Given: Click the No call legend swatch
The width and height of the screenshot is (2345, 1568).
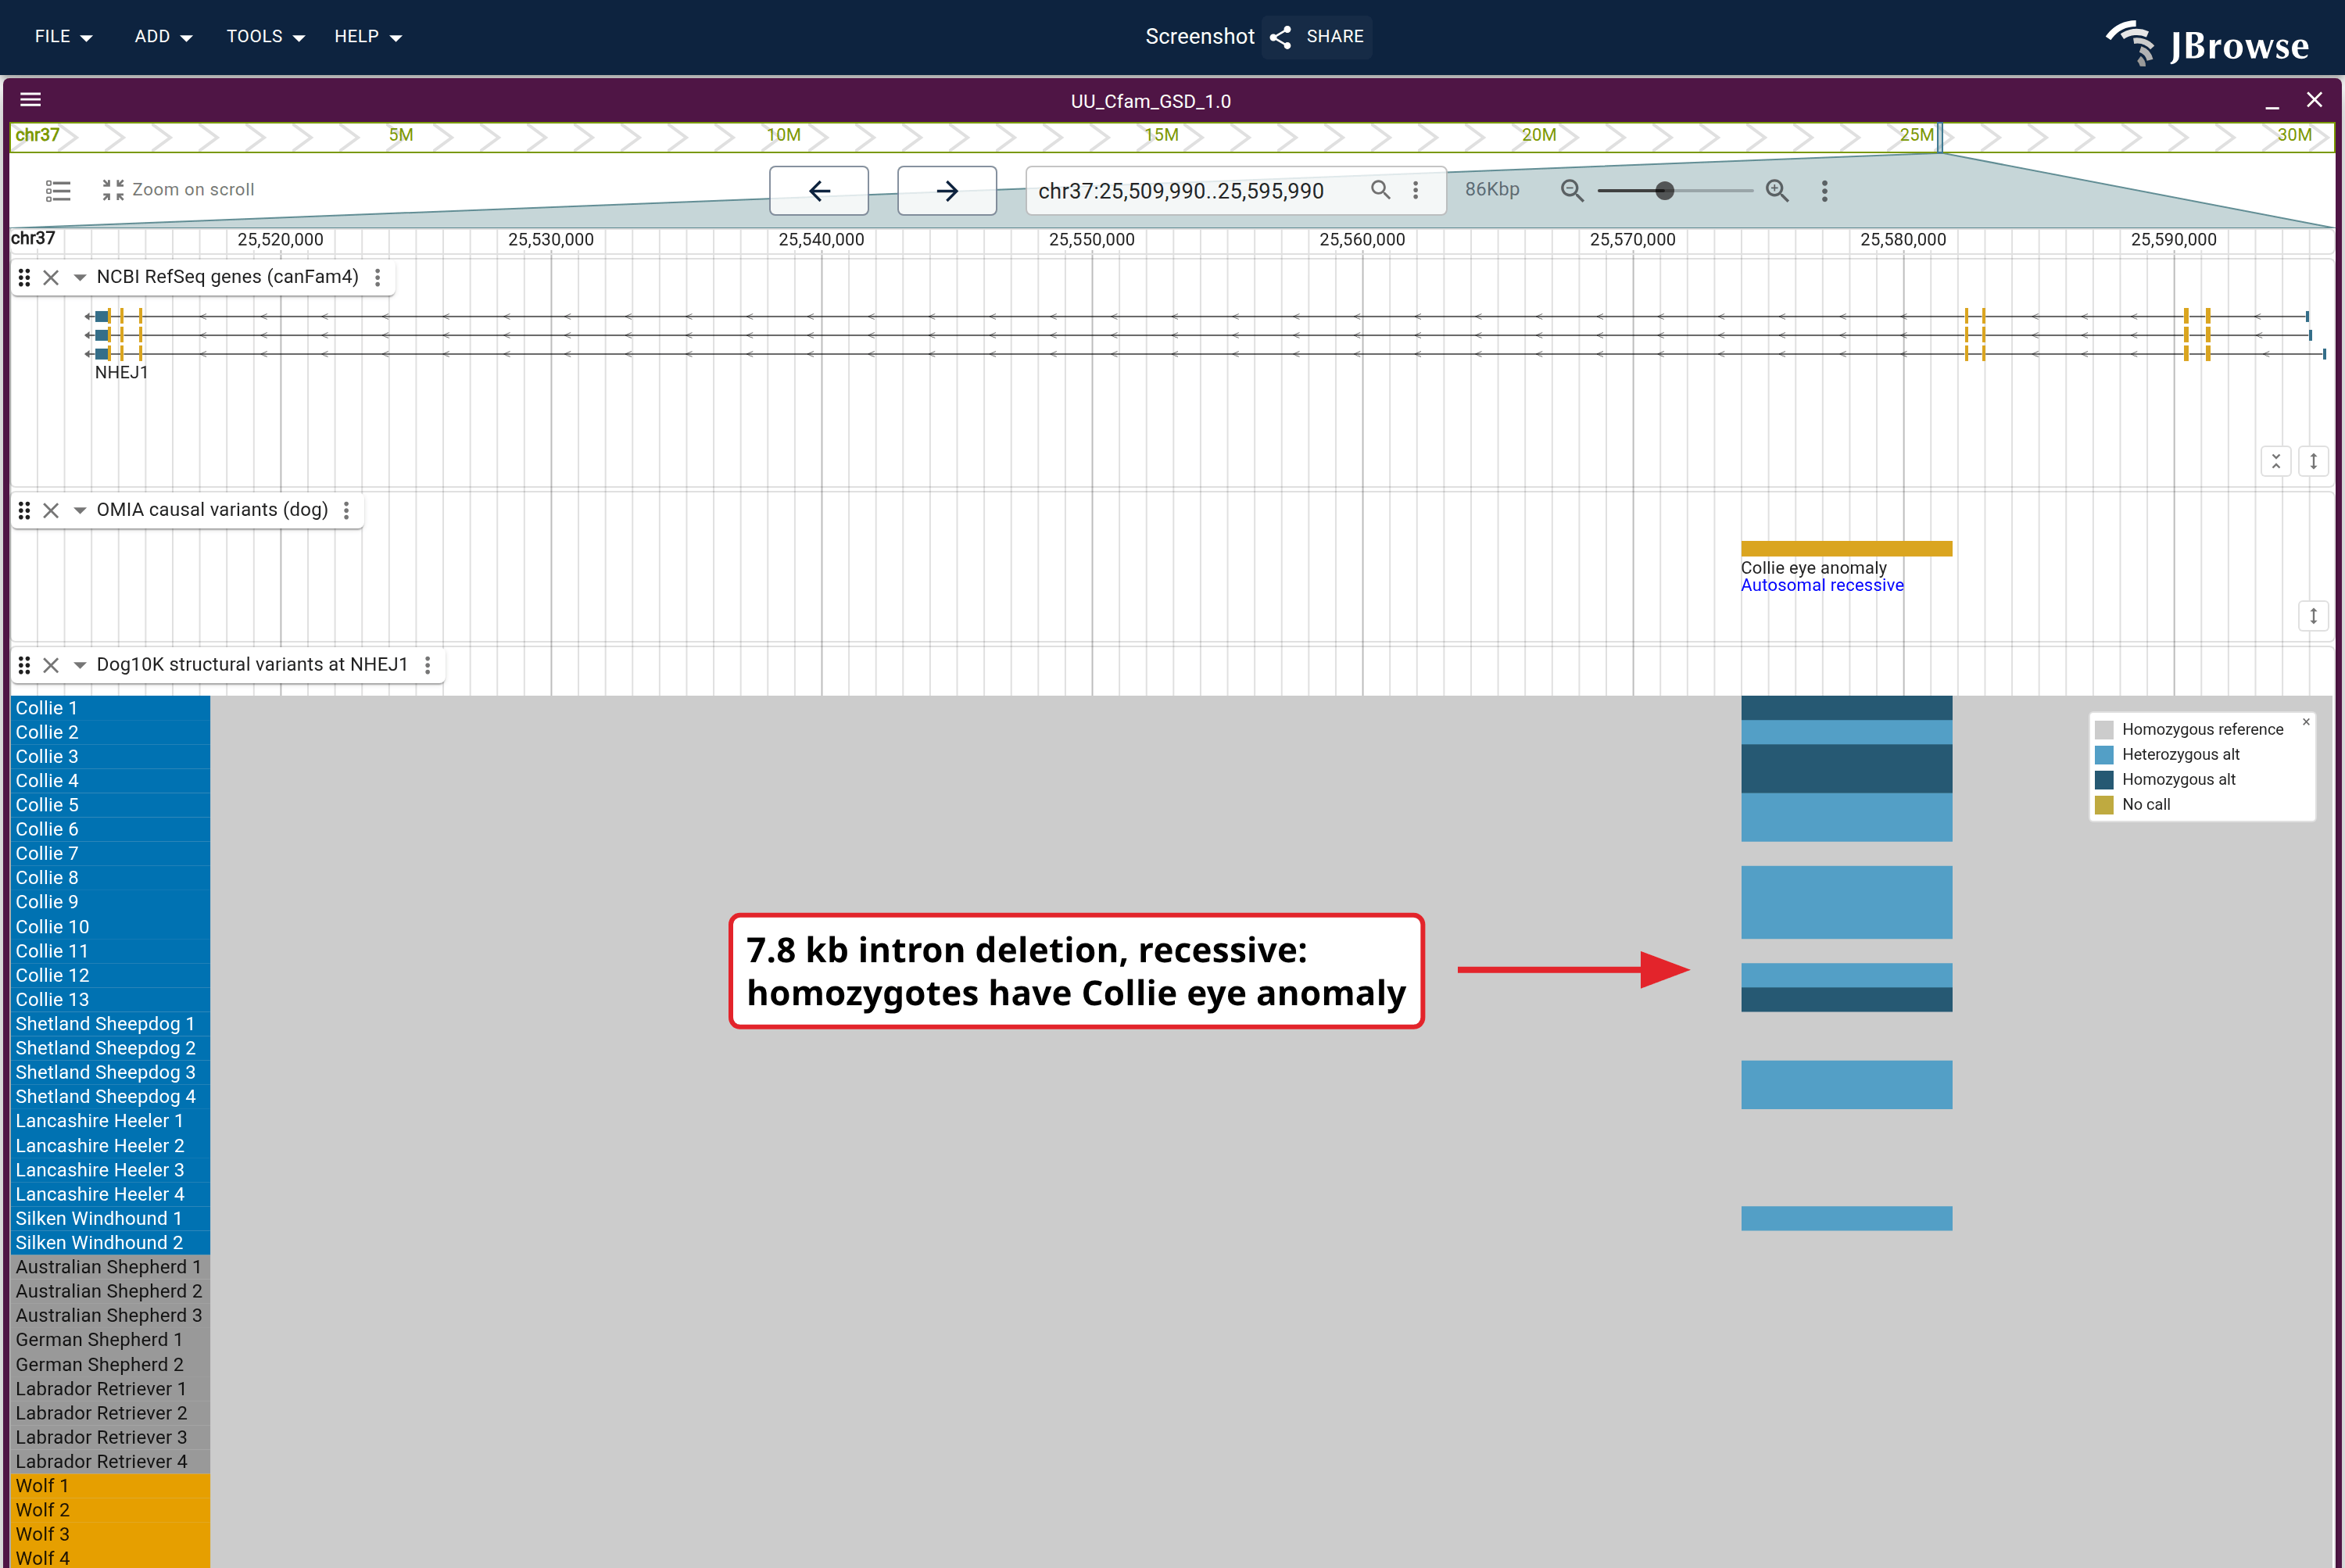Looking at the screenshot, I should click(2104, 805).
